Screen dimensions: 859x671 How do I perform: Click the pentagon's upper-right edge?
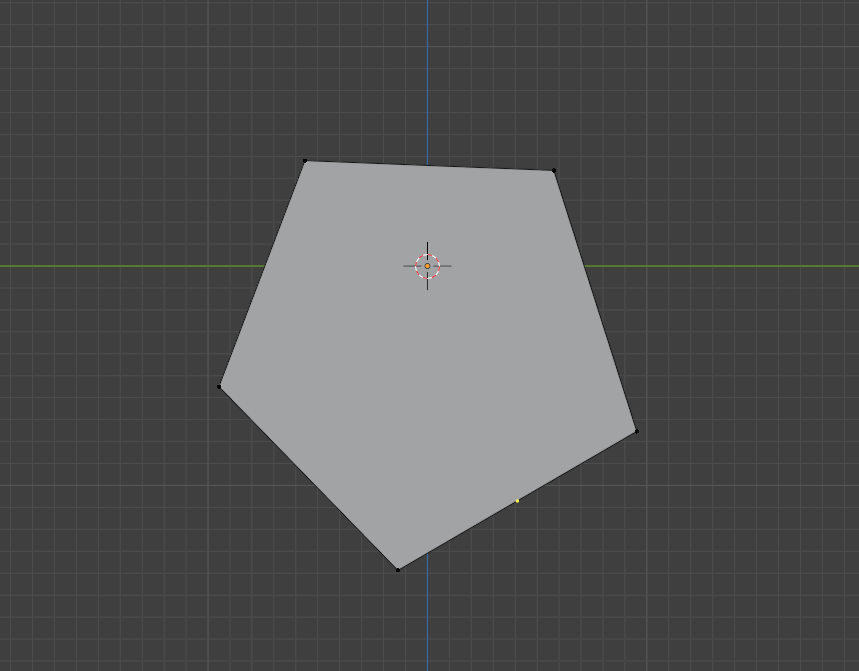595,301
